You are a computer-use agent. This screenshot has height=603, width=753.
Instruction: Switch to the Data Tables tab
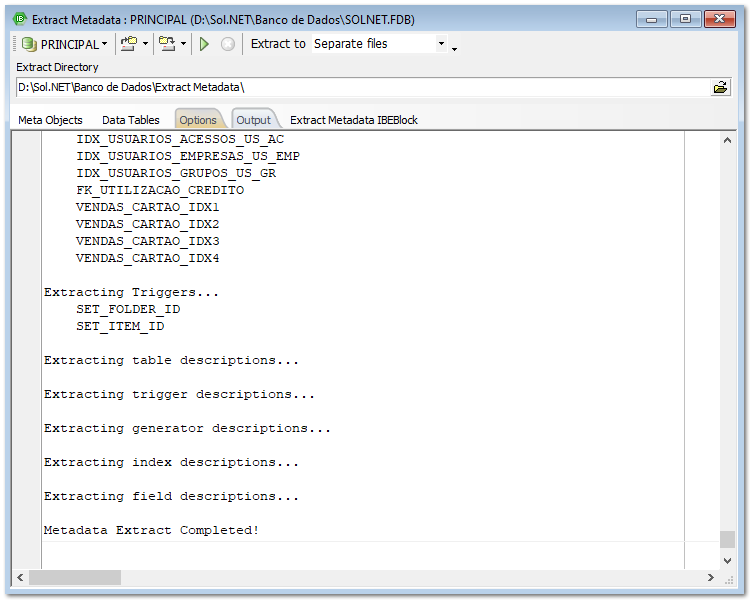131,120
